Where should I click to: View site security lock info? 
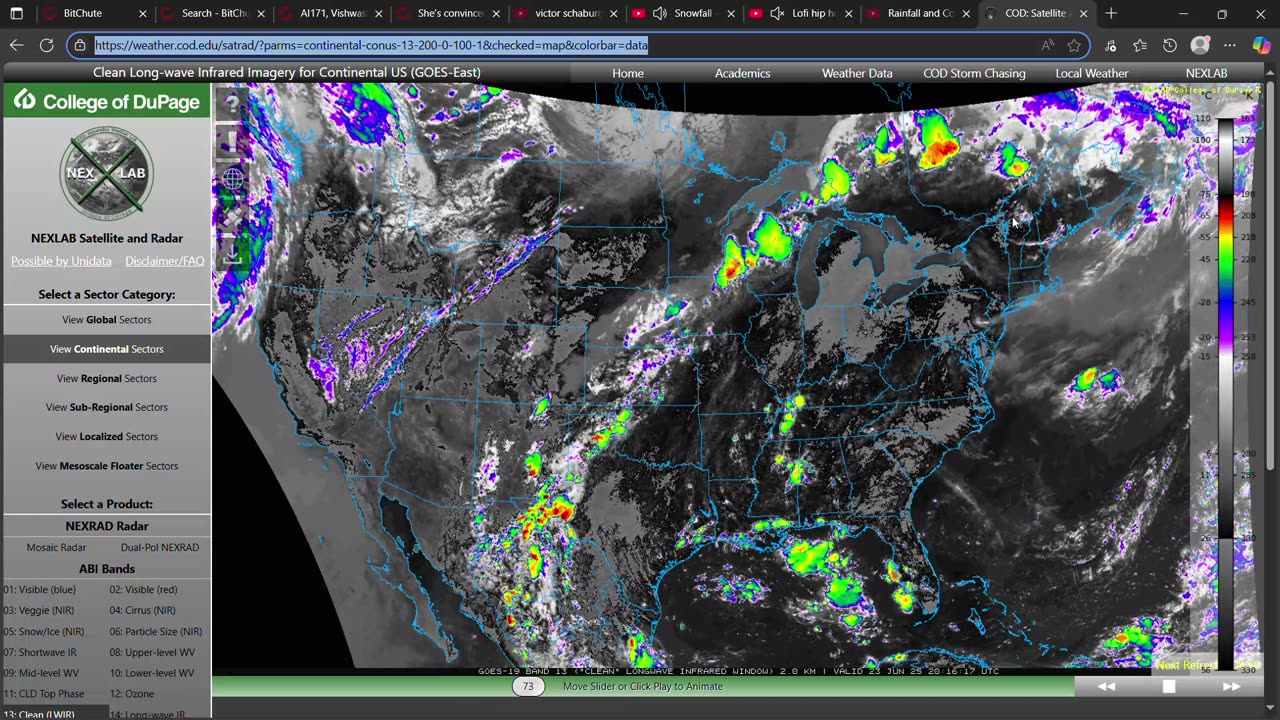[x=80, y=45]
